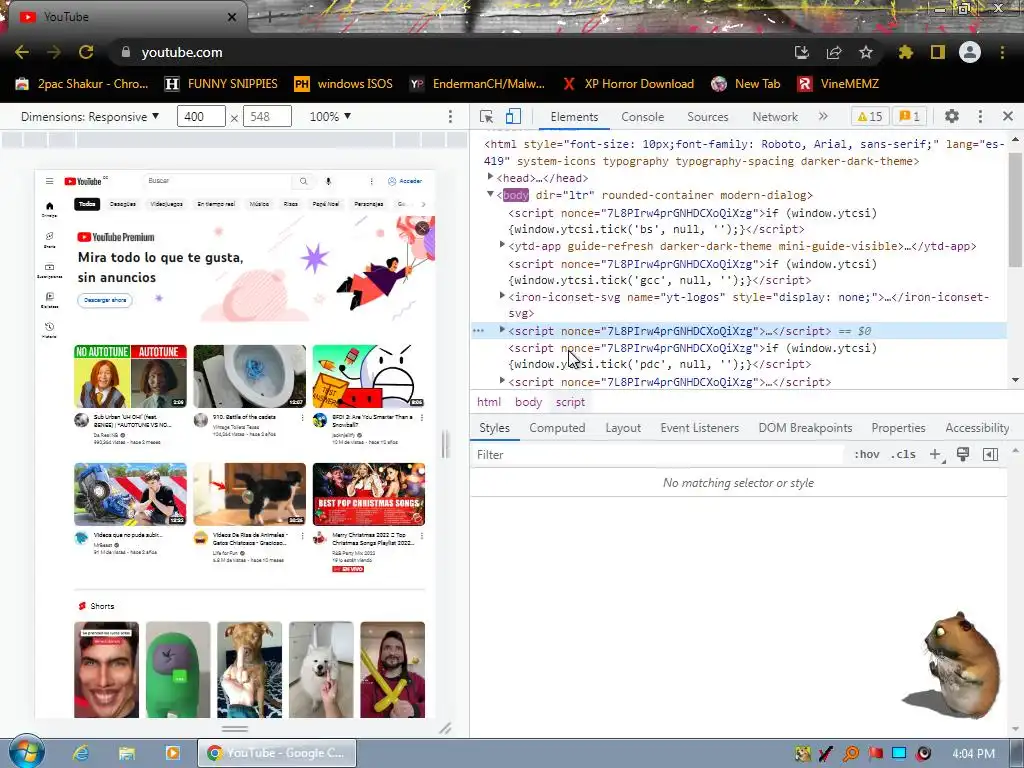Open Internet Explorer from taskbar

tap(80, 753)
